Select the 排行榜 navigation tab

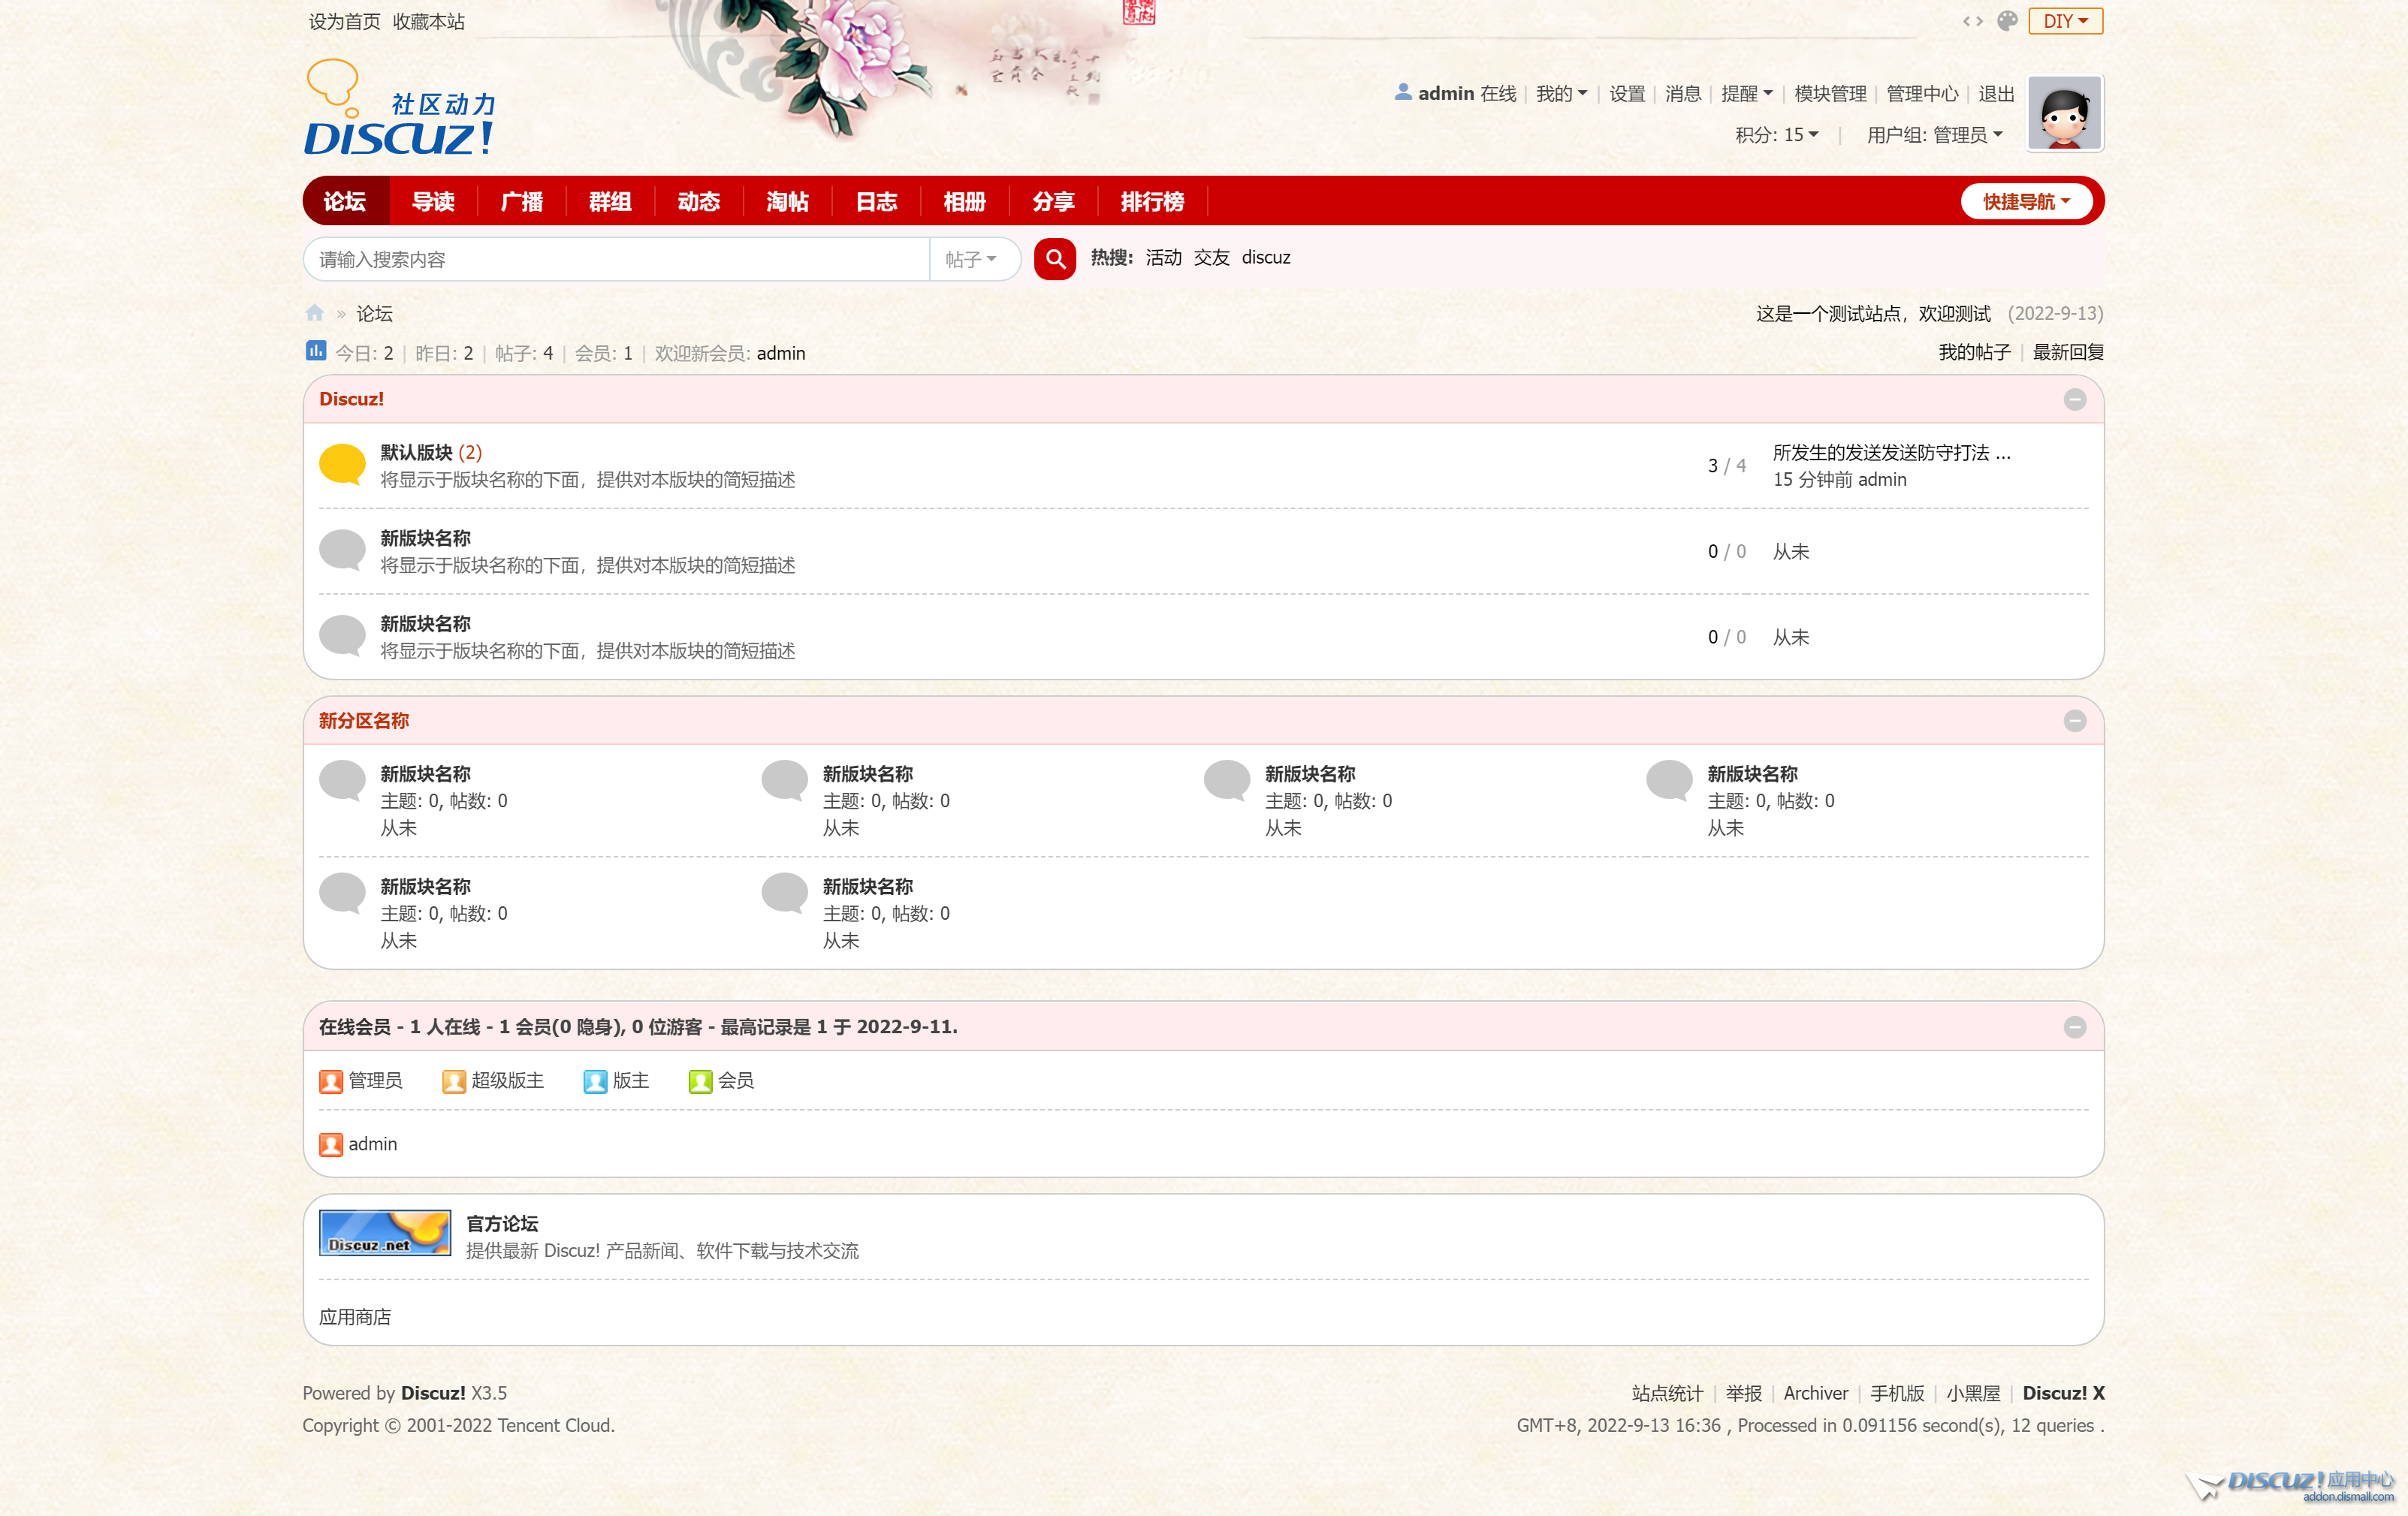(1153, 201)
